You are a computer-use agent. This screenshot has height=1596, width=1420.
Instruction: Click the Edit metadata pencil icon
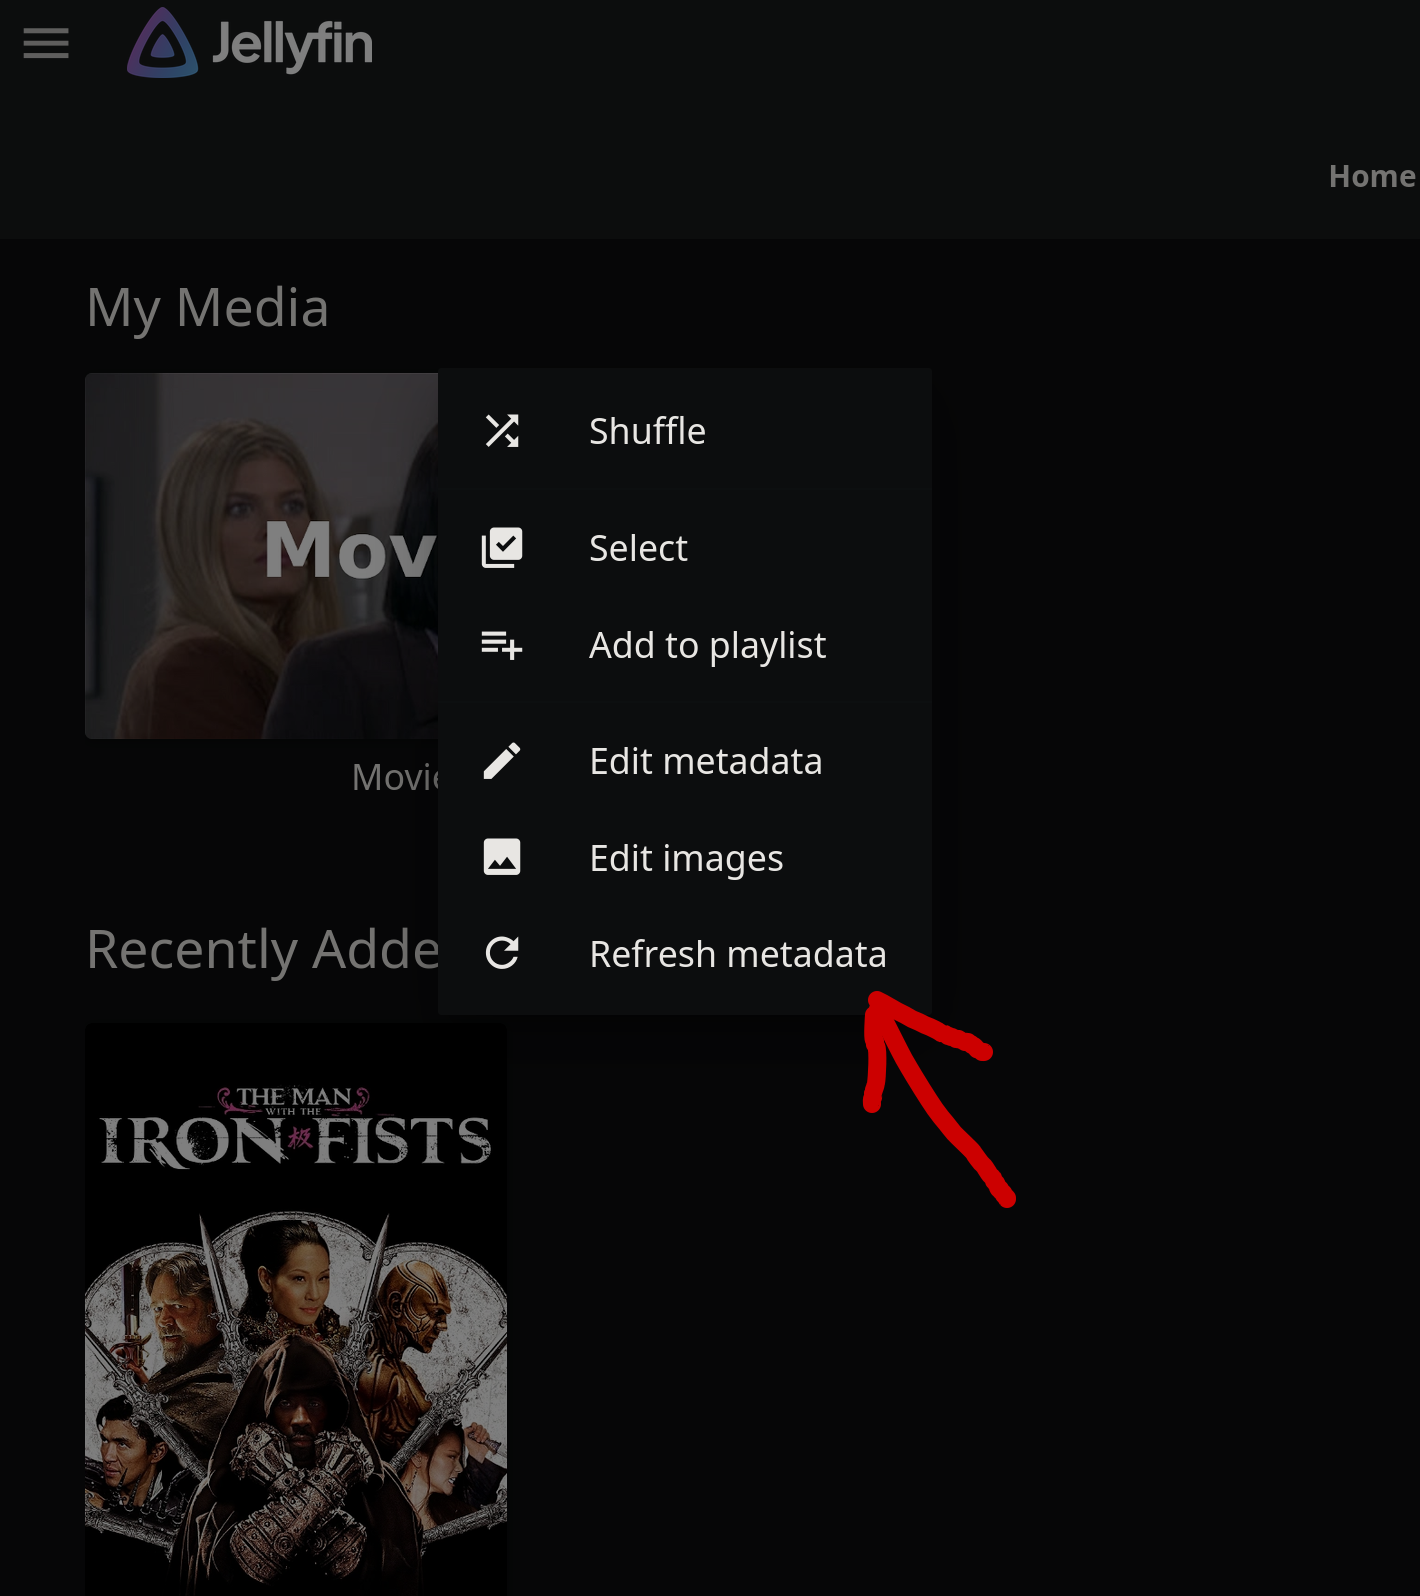(x=502, y=761)
